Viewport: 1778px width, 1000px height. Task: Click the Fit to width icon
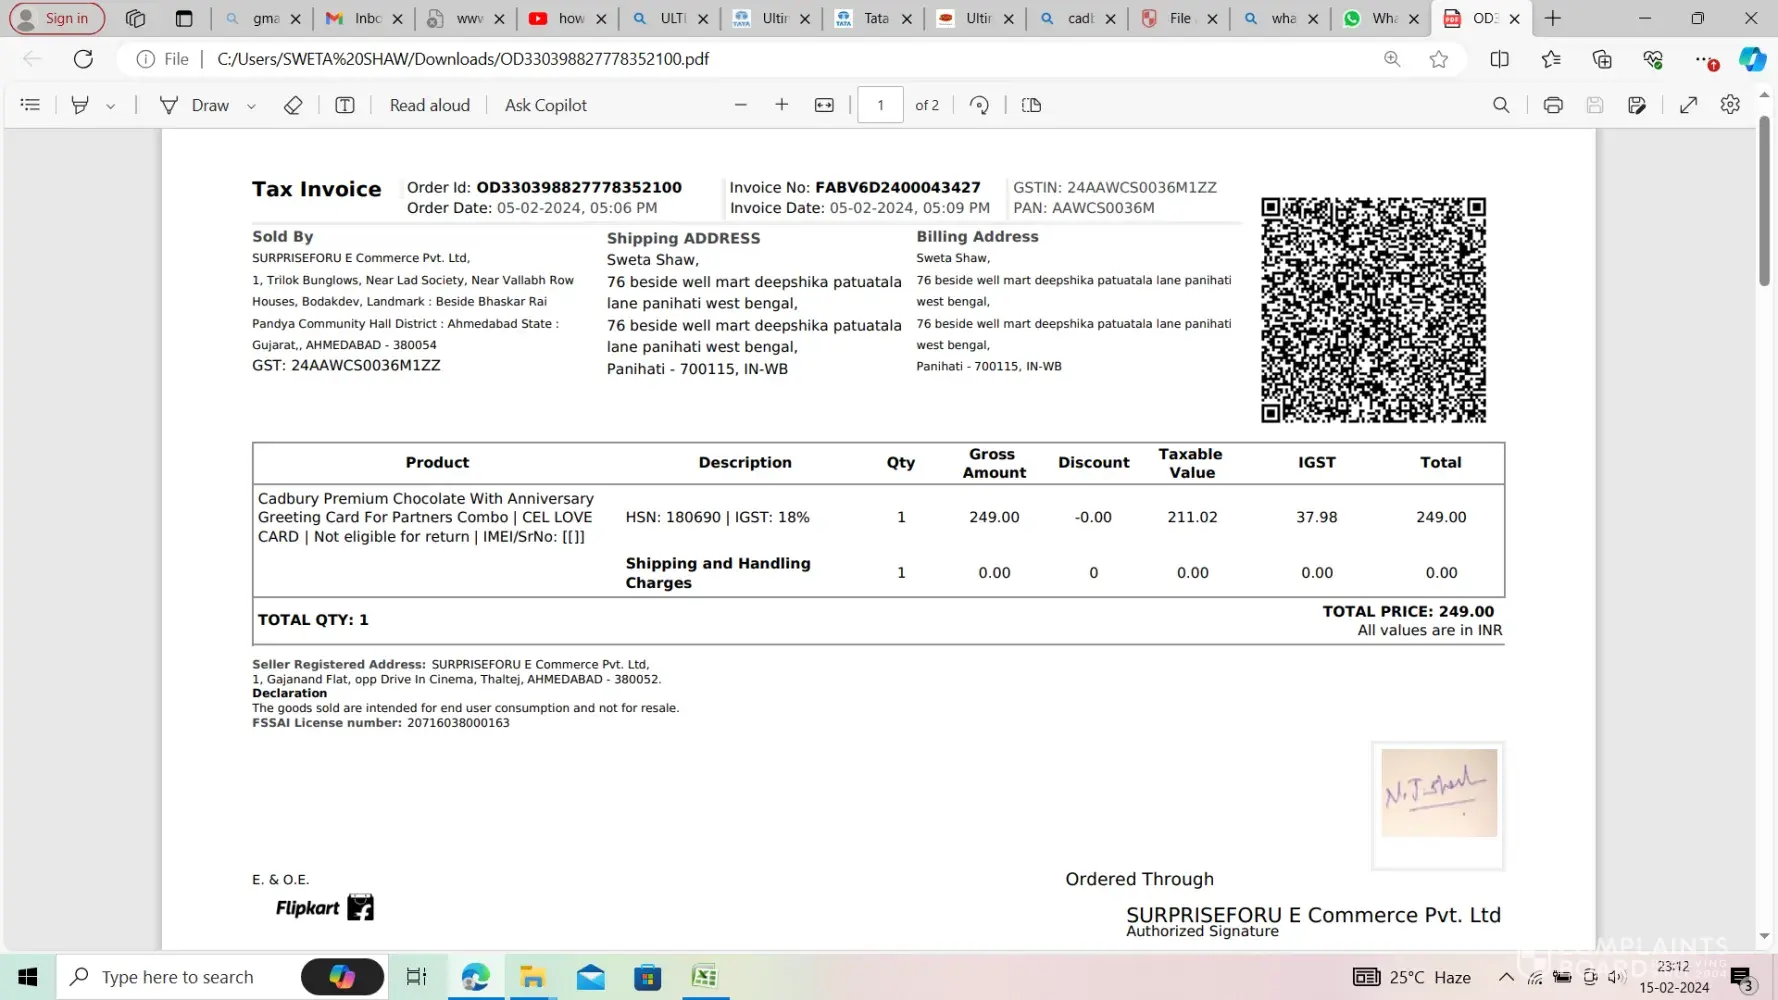pyautogui.click(x=824, y=105)
